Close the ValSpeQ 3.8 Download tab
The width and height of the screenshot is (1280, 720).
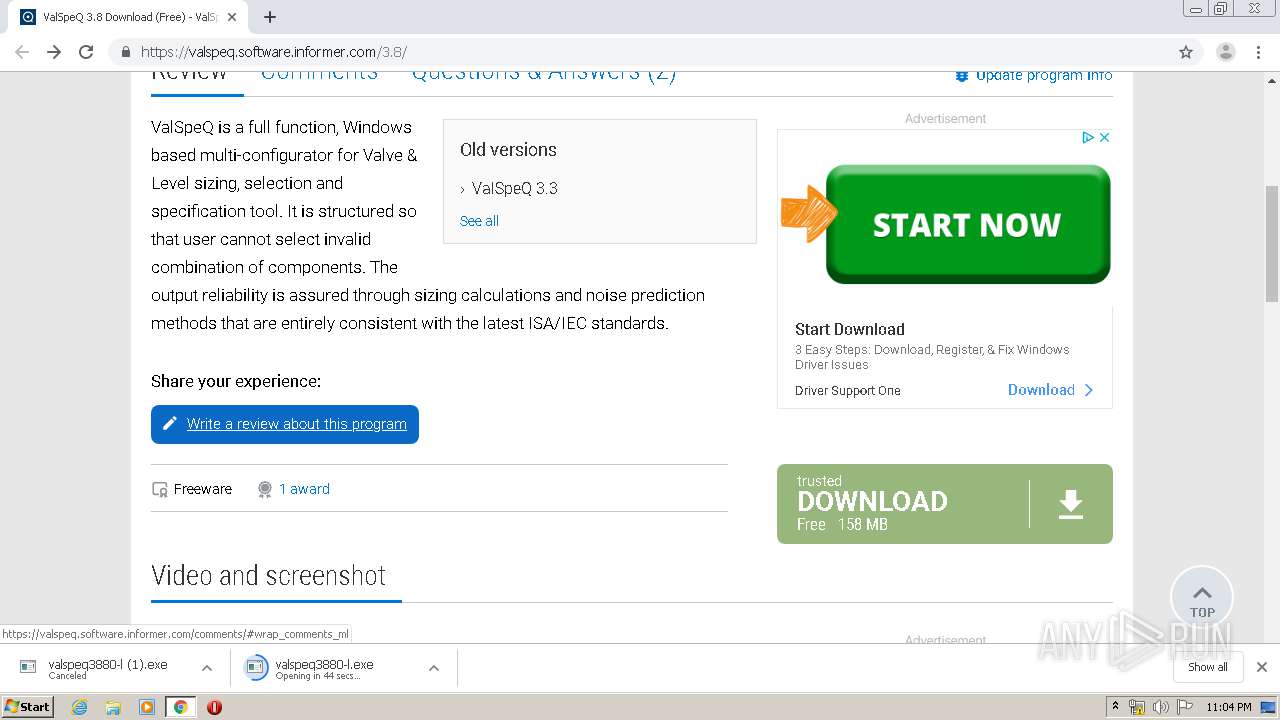click(x=232, y=17)
